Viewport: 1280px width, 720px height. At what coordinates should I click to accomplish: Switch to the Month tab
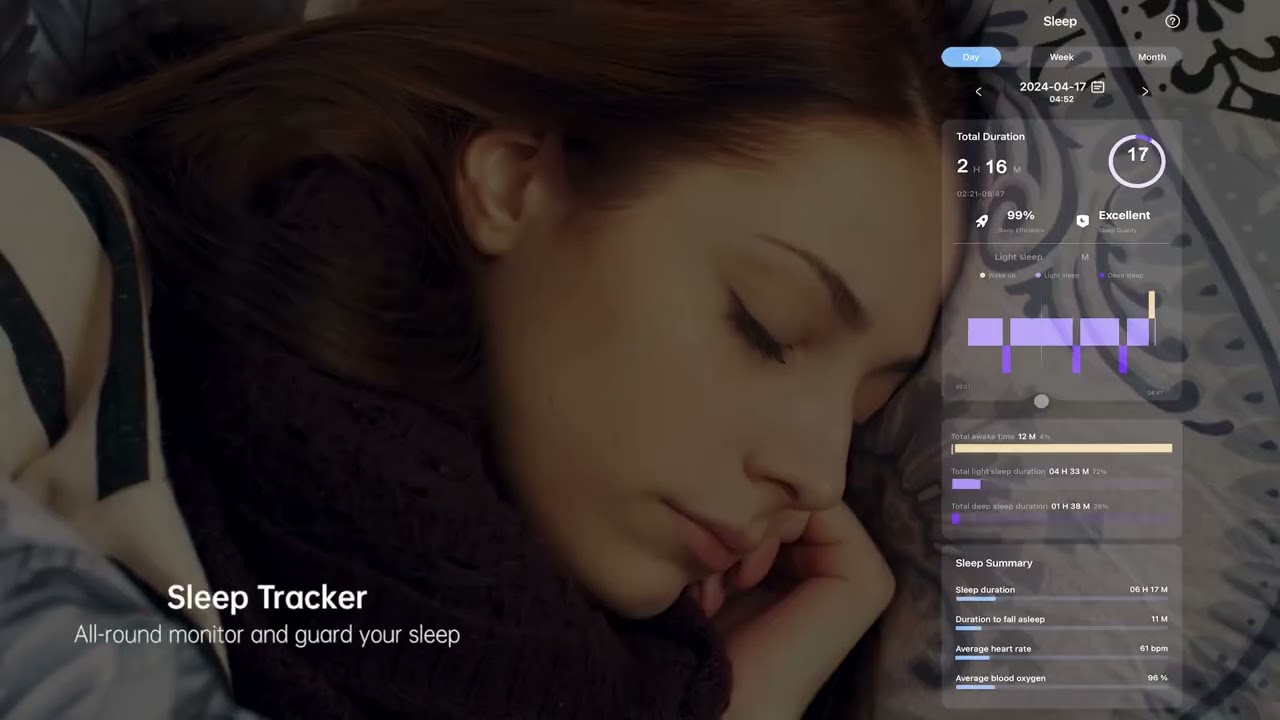click(x=1152, y=57)
